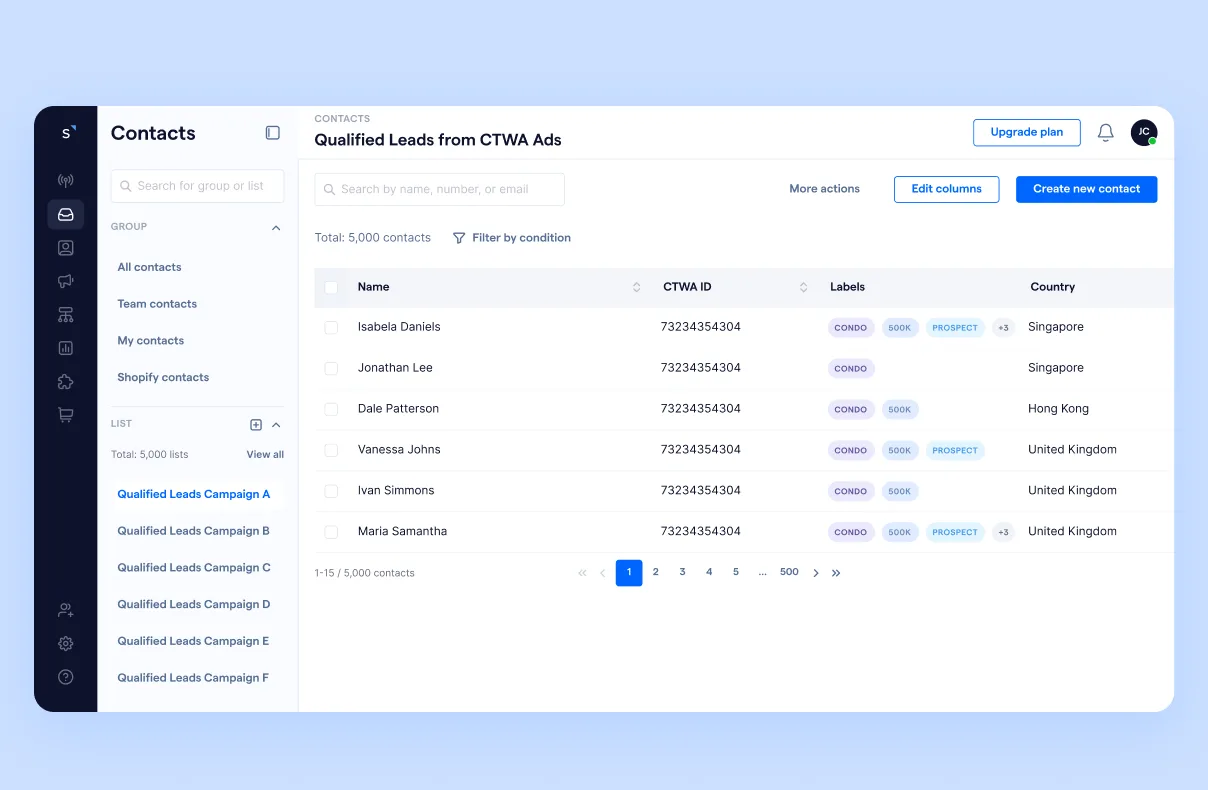Open the notifications bell
The width and height of the screenshot is (1208, 790).
tap(1106, 133)
